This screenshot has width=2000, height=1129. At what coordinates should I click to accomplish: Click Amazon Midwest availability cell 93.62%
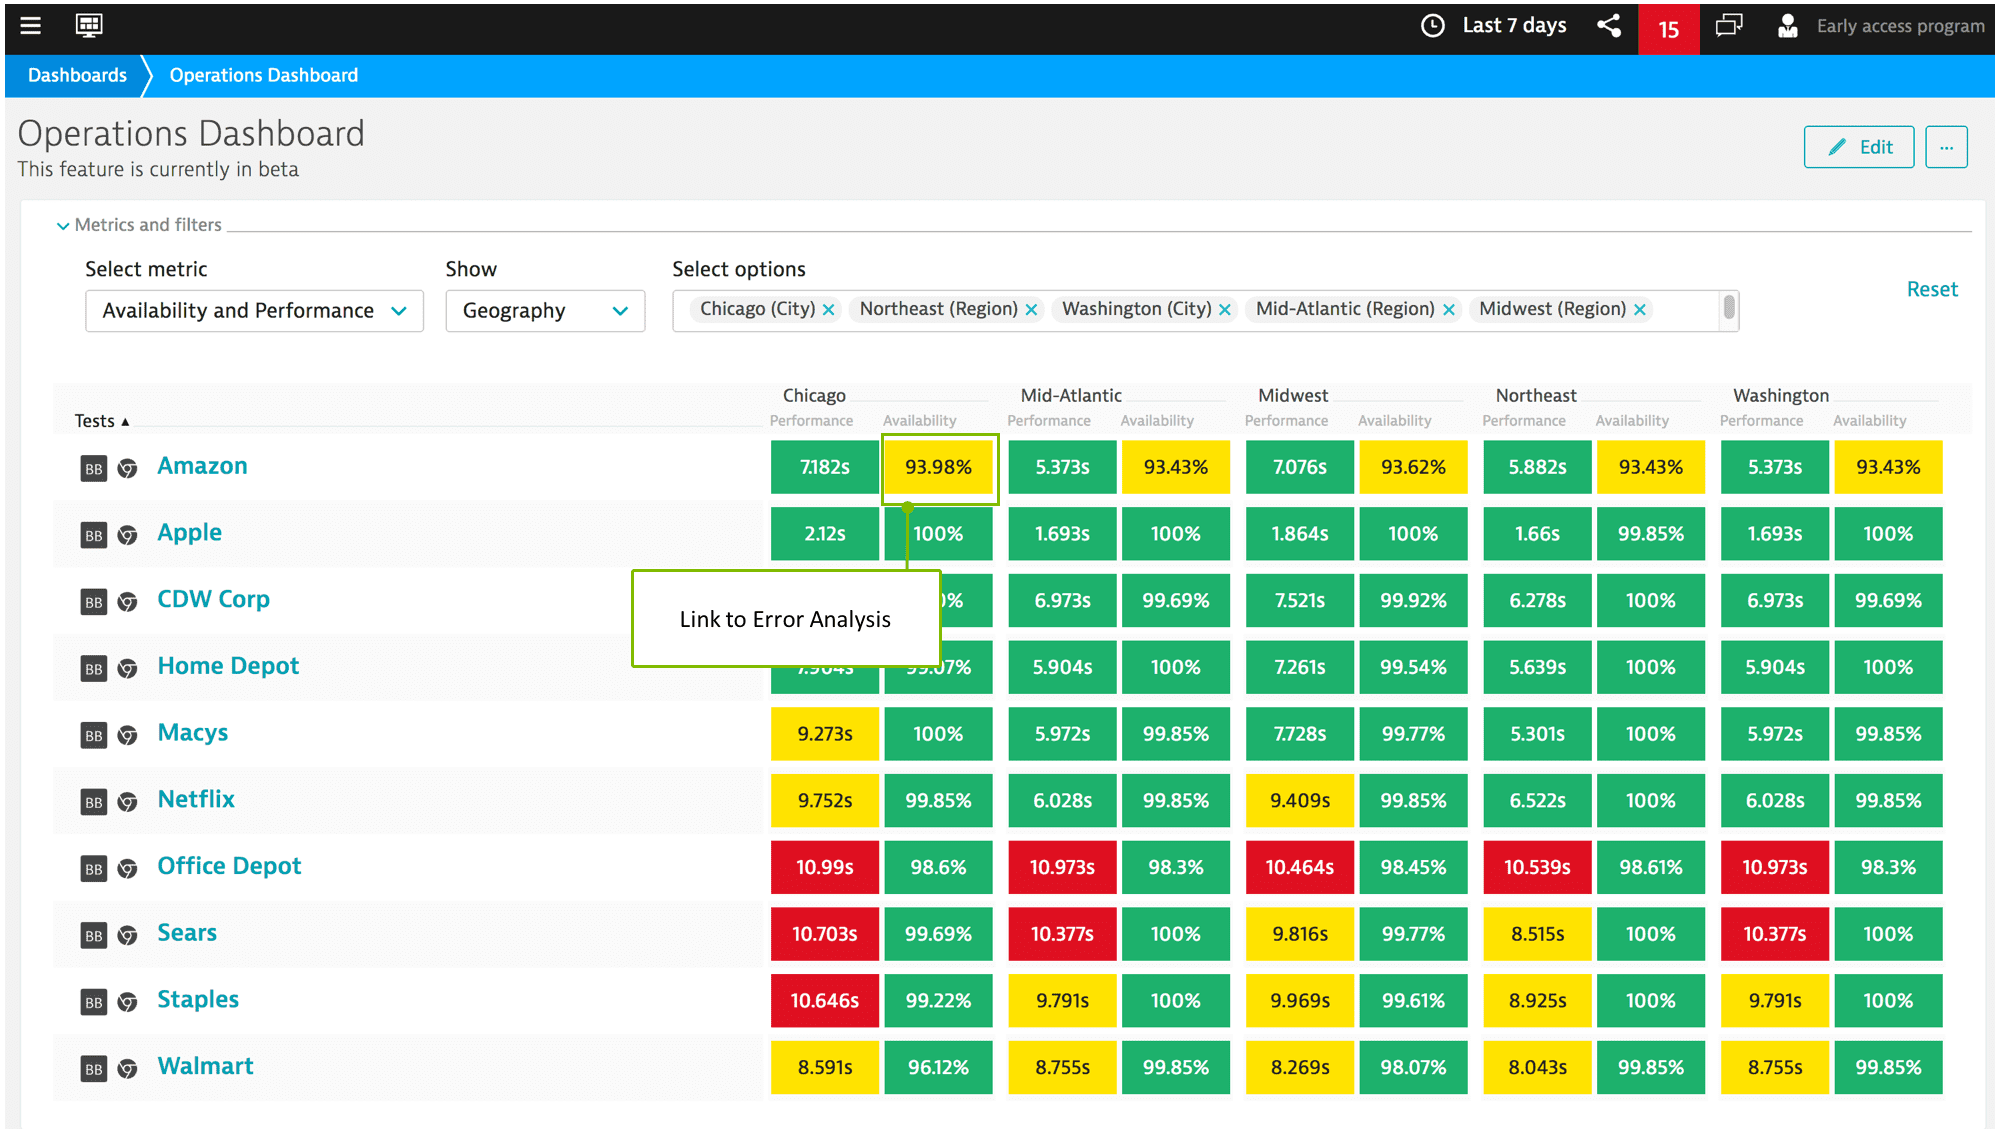coord(1413,467)
